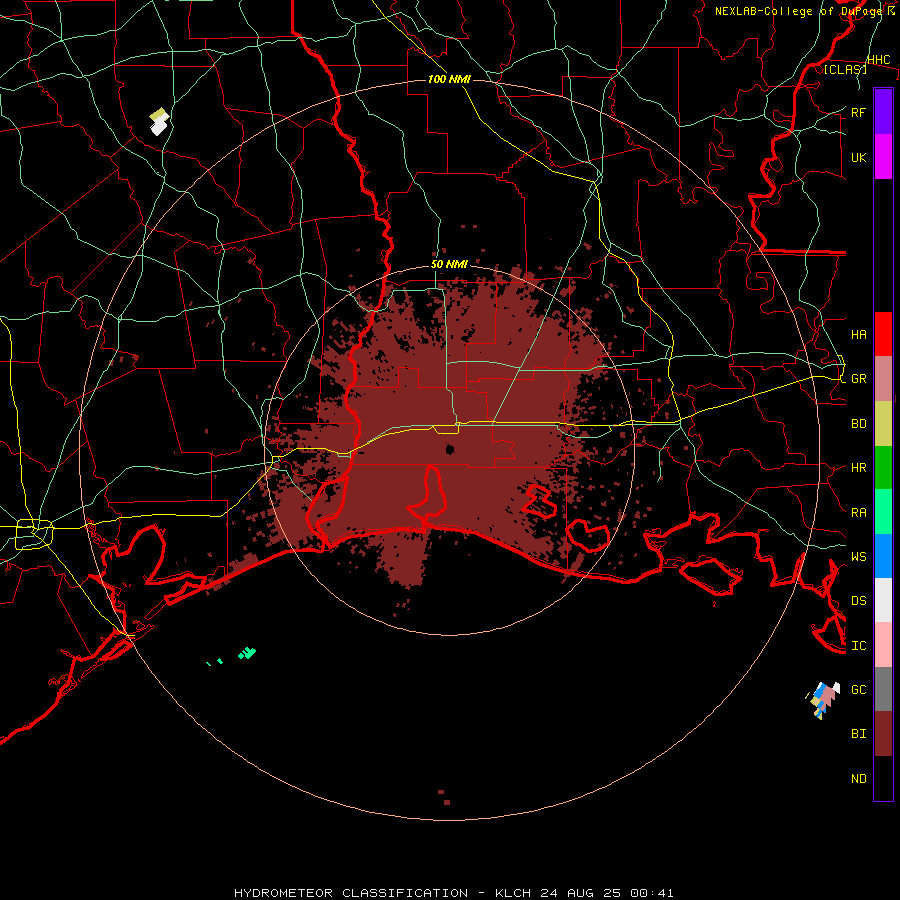Click the WS legend label
Screen dimensions: 900x900
pyautogui.click(x=858, y=557)
